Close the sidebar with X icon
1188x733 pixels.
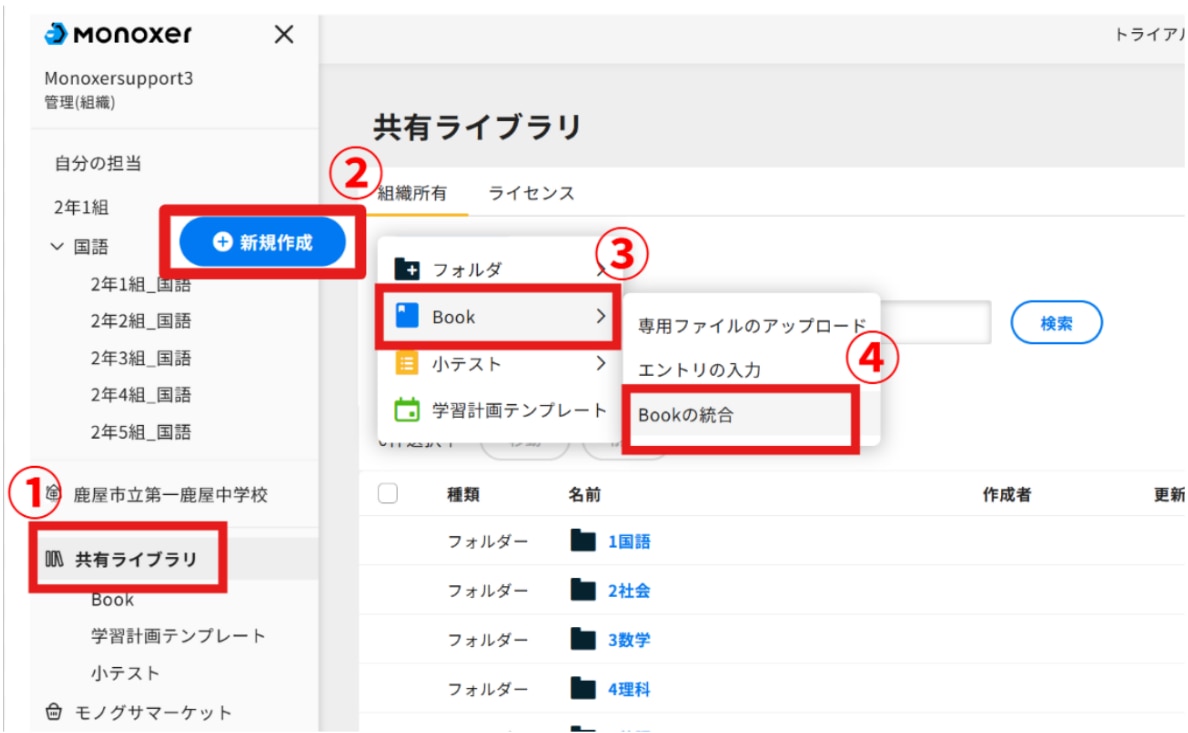point(284,35)
